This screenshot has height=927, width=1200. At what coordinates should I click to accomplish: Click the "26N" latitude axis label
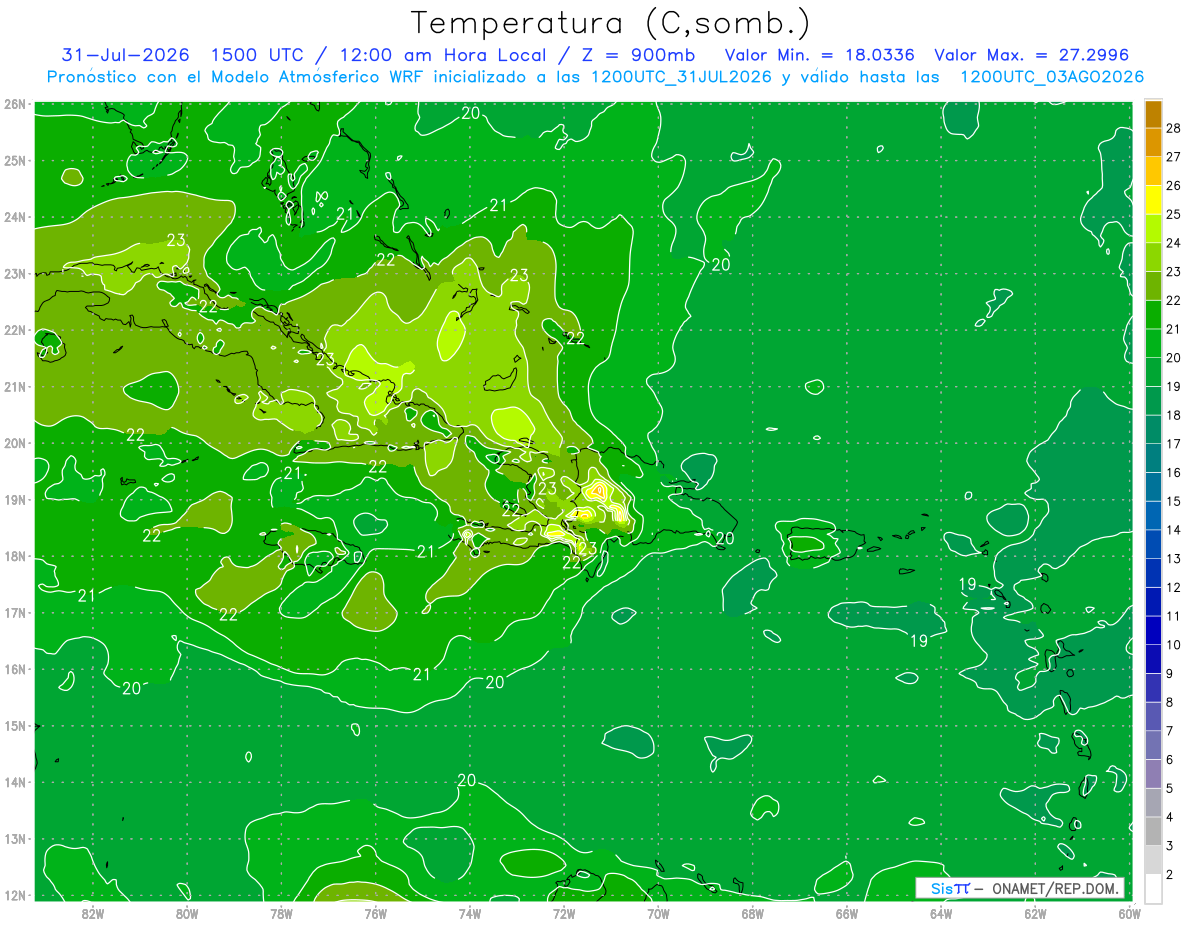(15, 104)
